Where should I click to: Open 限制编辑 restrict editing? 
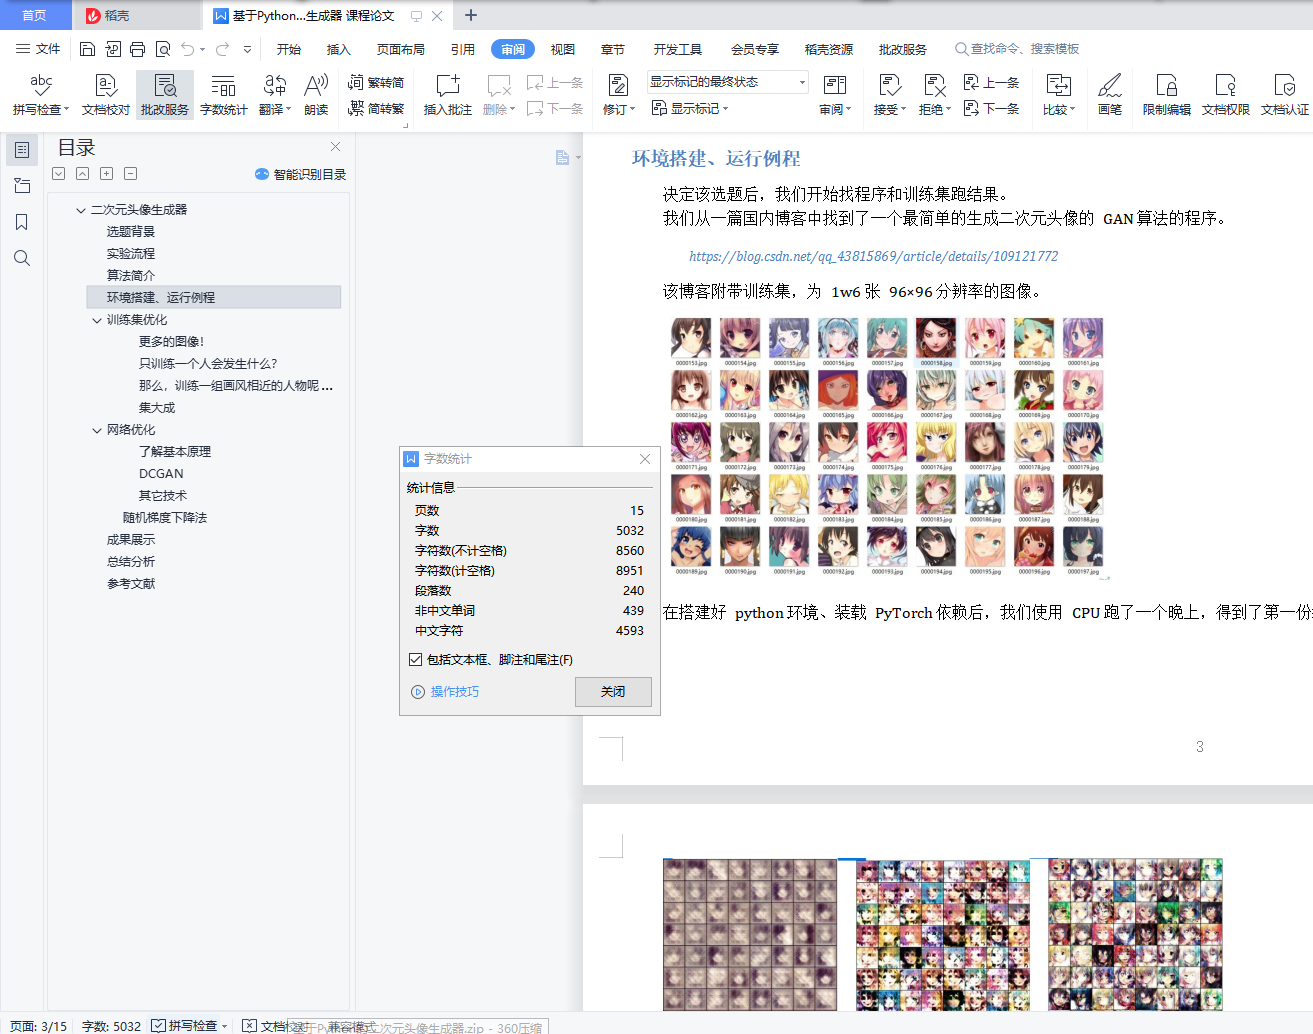click(1167, 95)
